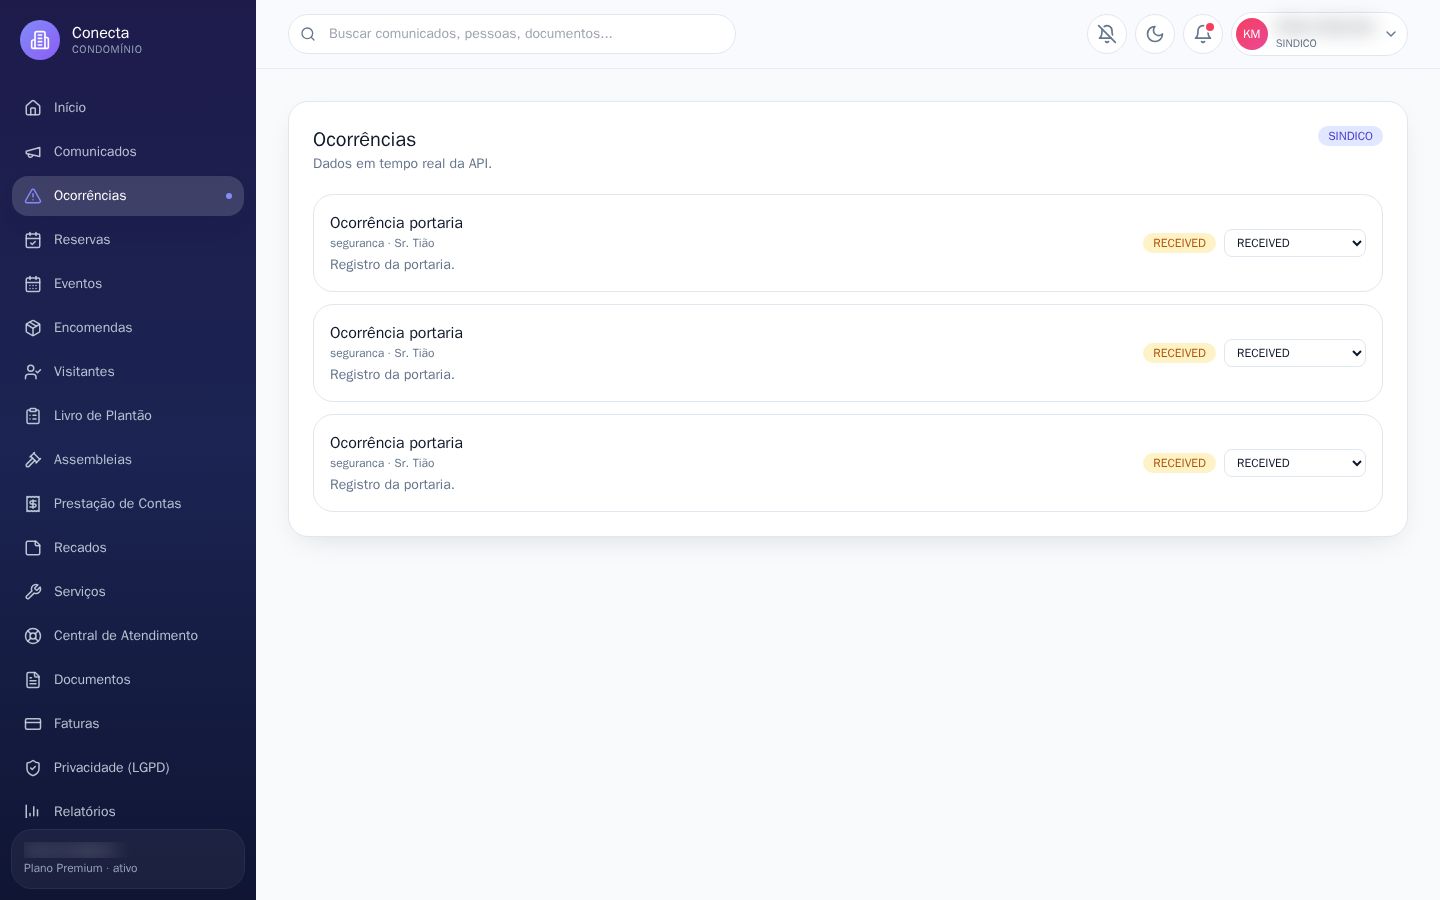Click the Faturas credit card icon

33,724
